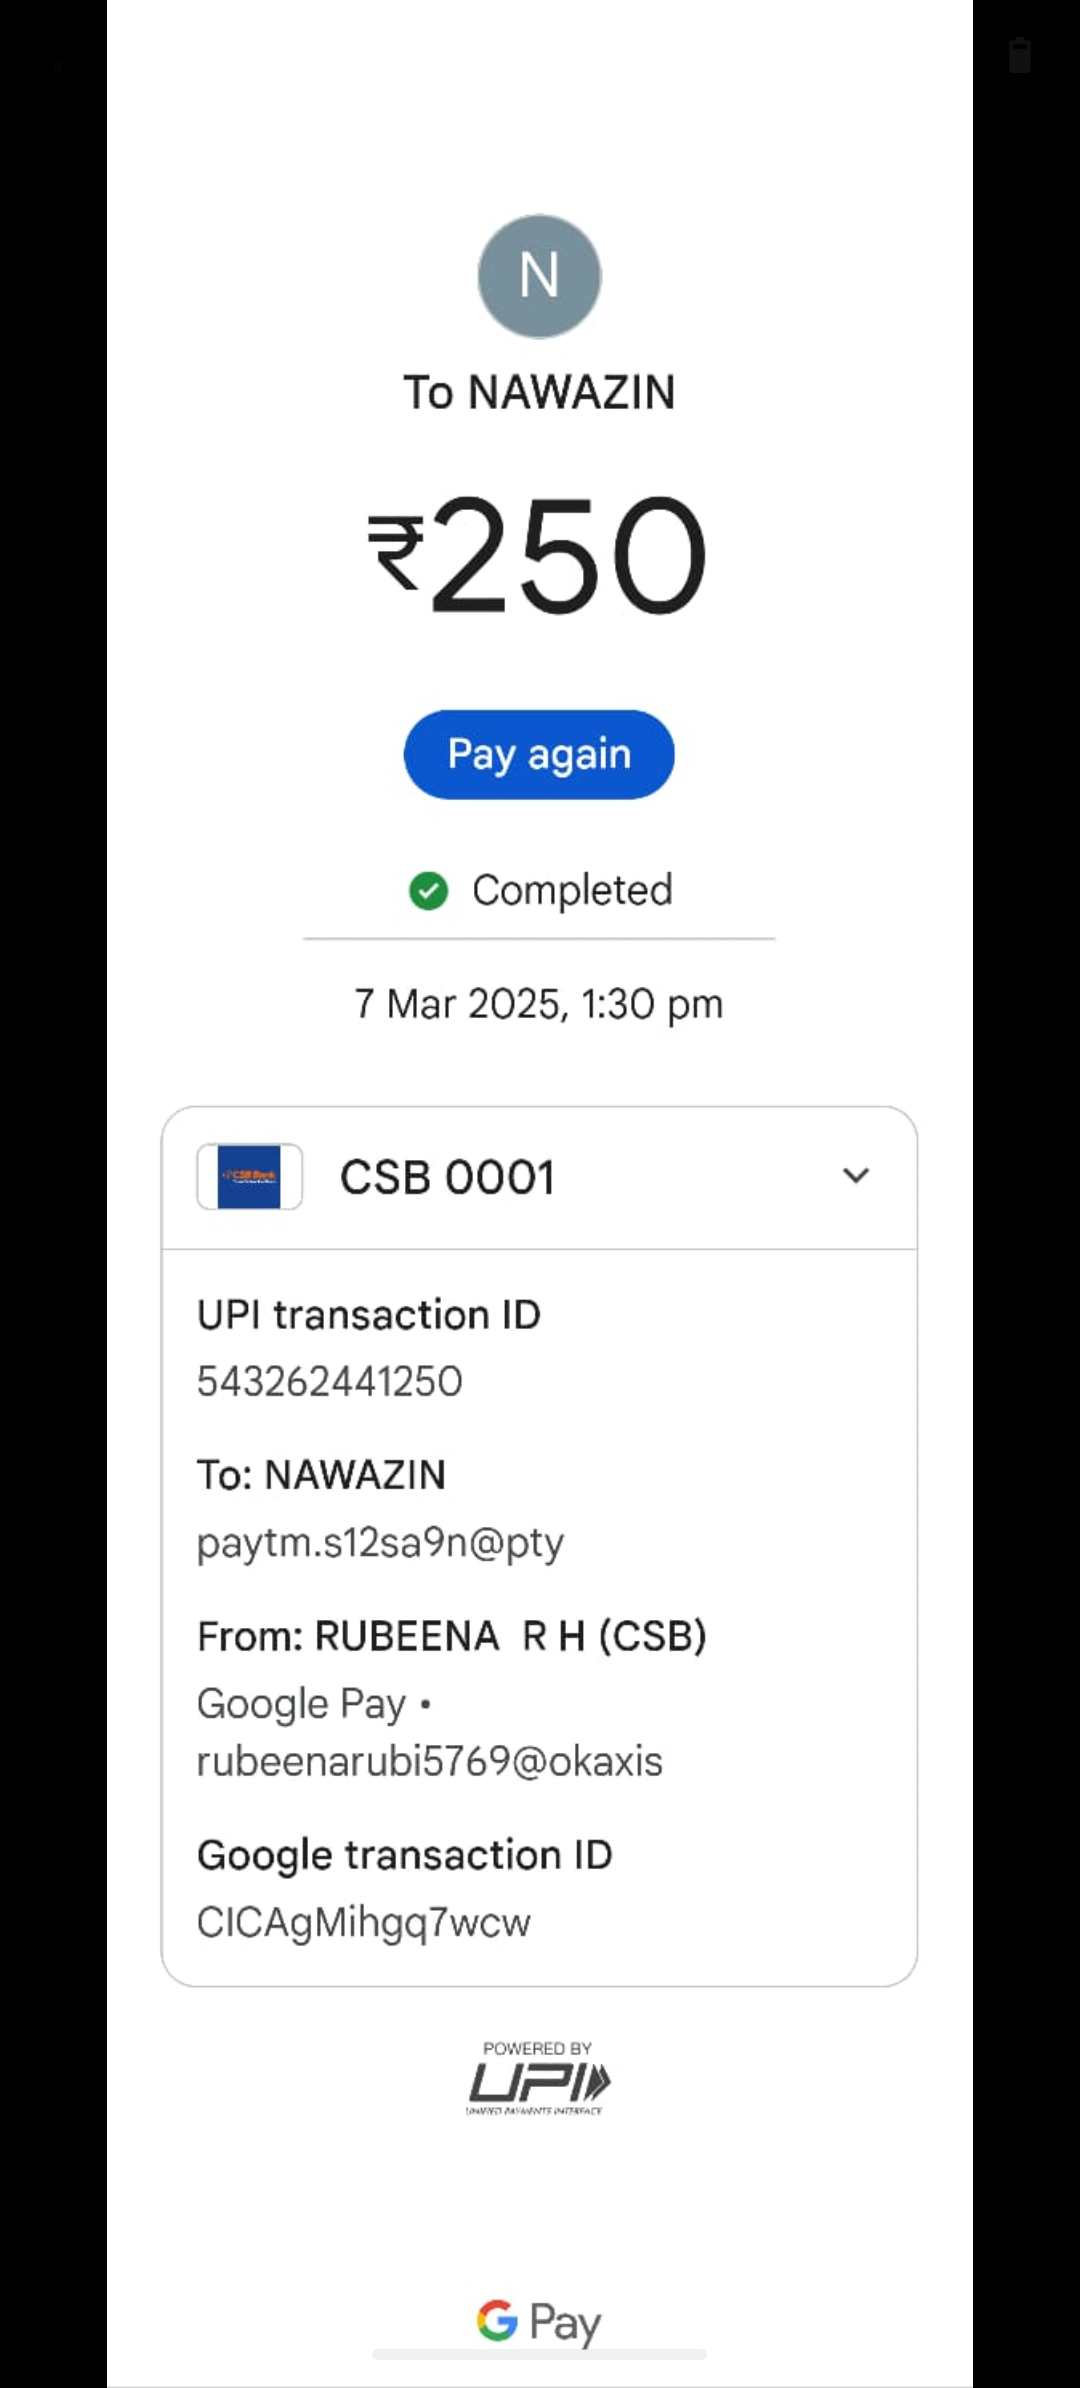Expand the CSB 0001 account chevron
This screenshot has width=1080, height=2388.
click(x=855, y=1176)
